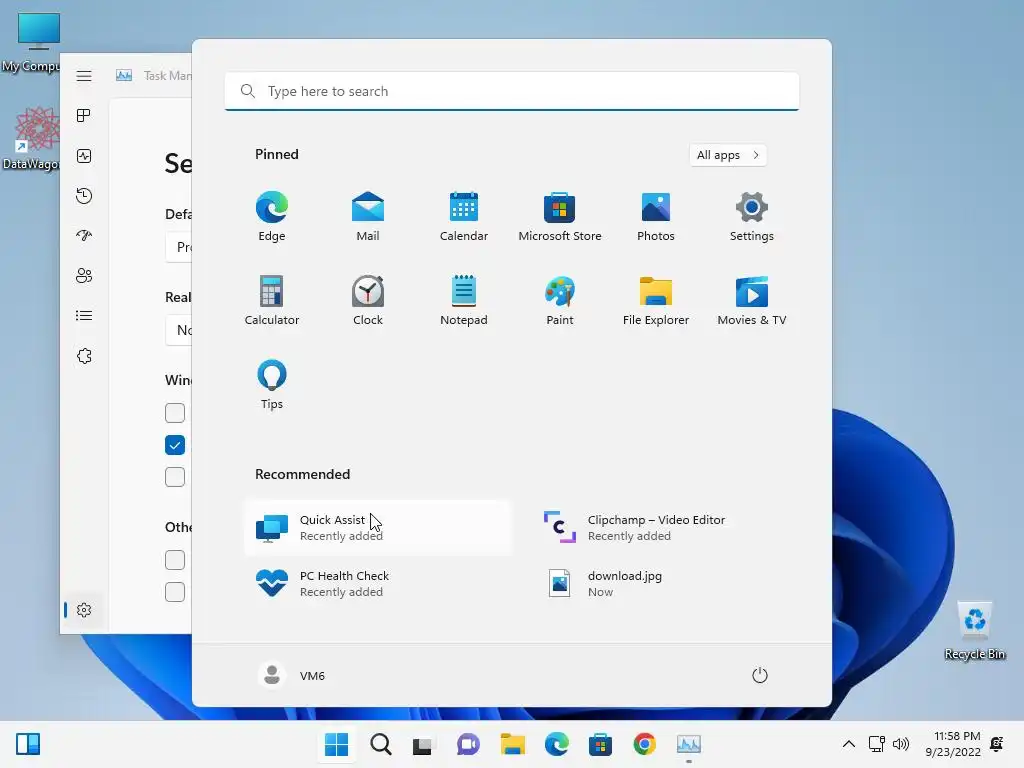Go to Task Manager Startup apps tab
This screenshot has height=768, width=1024.
(84, 236)
